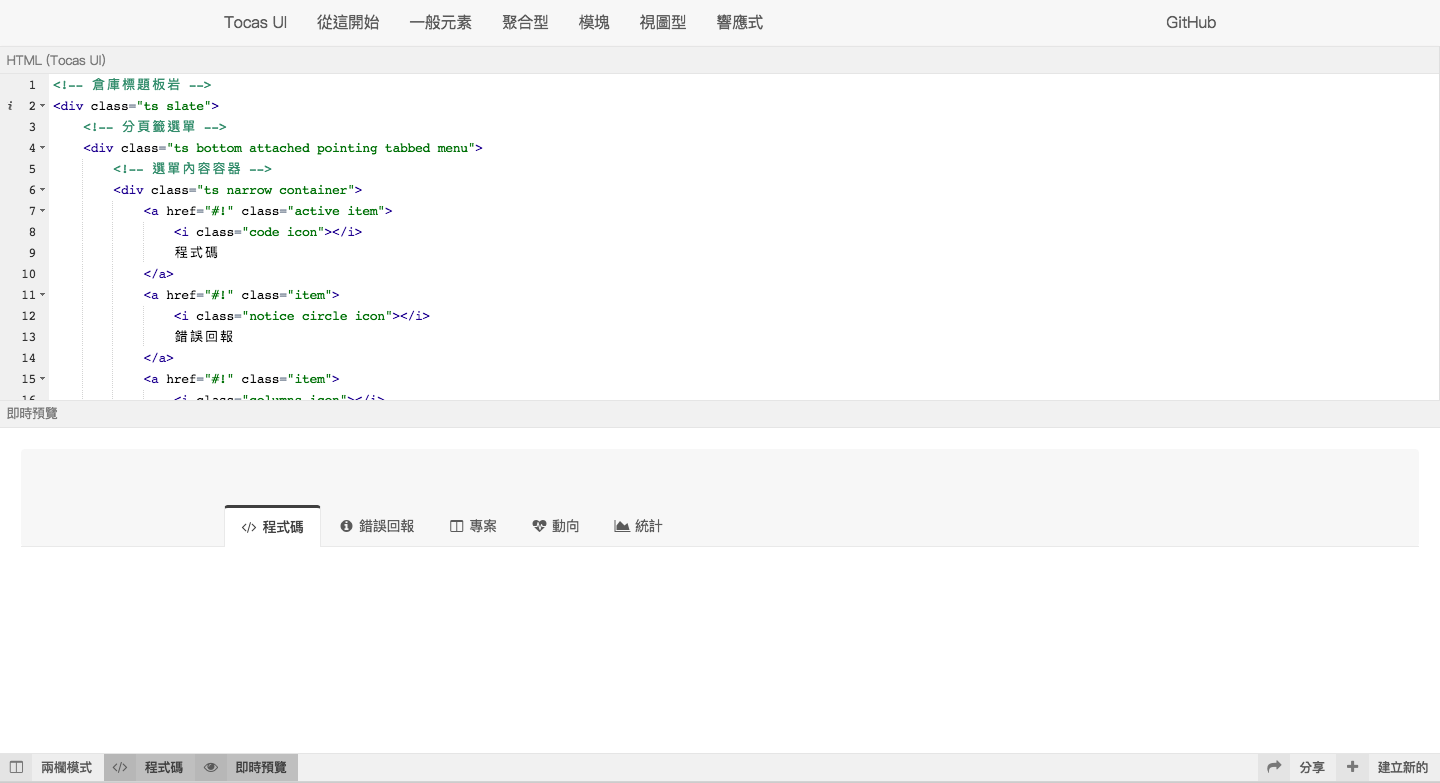Viewport: 1440px width, 783px height.
Task: Open the 模塊 menu
Action: (594, 22)
